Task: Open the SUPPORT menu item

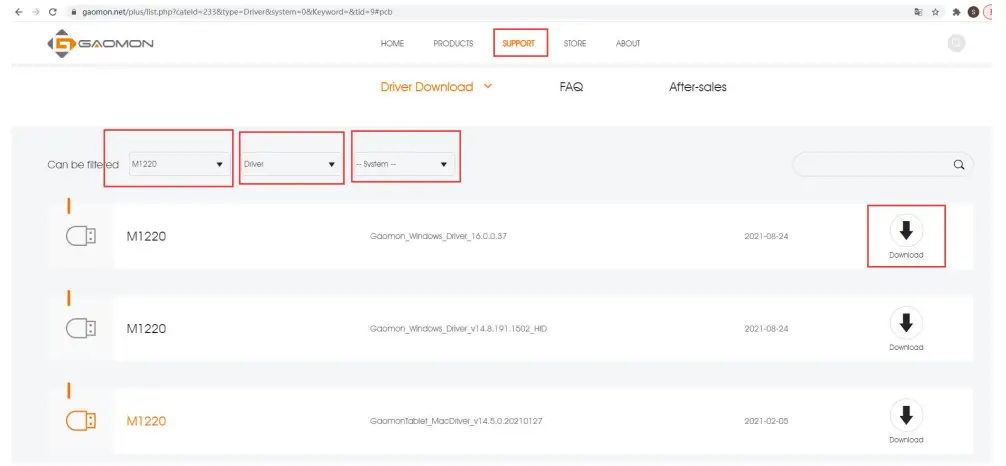Action: coord(518,44)
